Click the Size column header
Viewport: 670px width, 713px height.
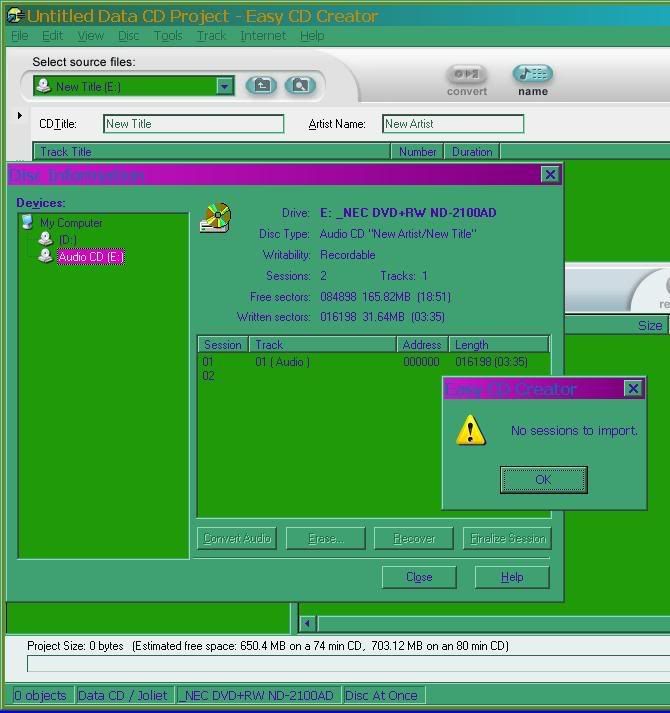tap(616, 326)
